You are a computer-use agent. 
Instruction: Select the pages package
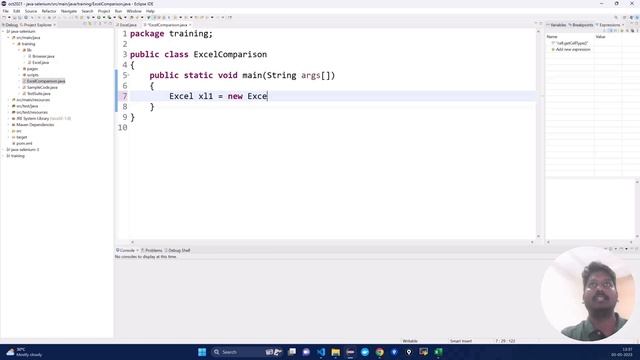click(32, 69)
